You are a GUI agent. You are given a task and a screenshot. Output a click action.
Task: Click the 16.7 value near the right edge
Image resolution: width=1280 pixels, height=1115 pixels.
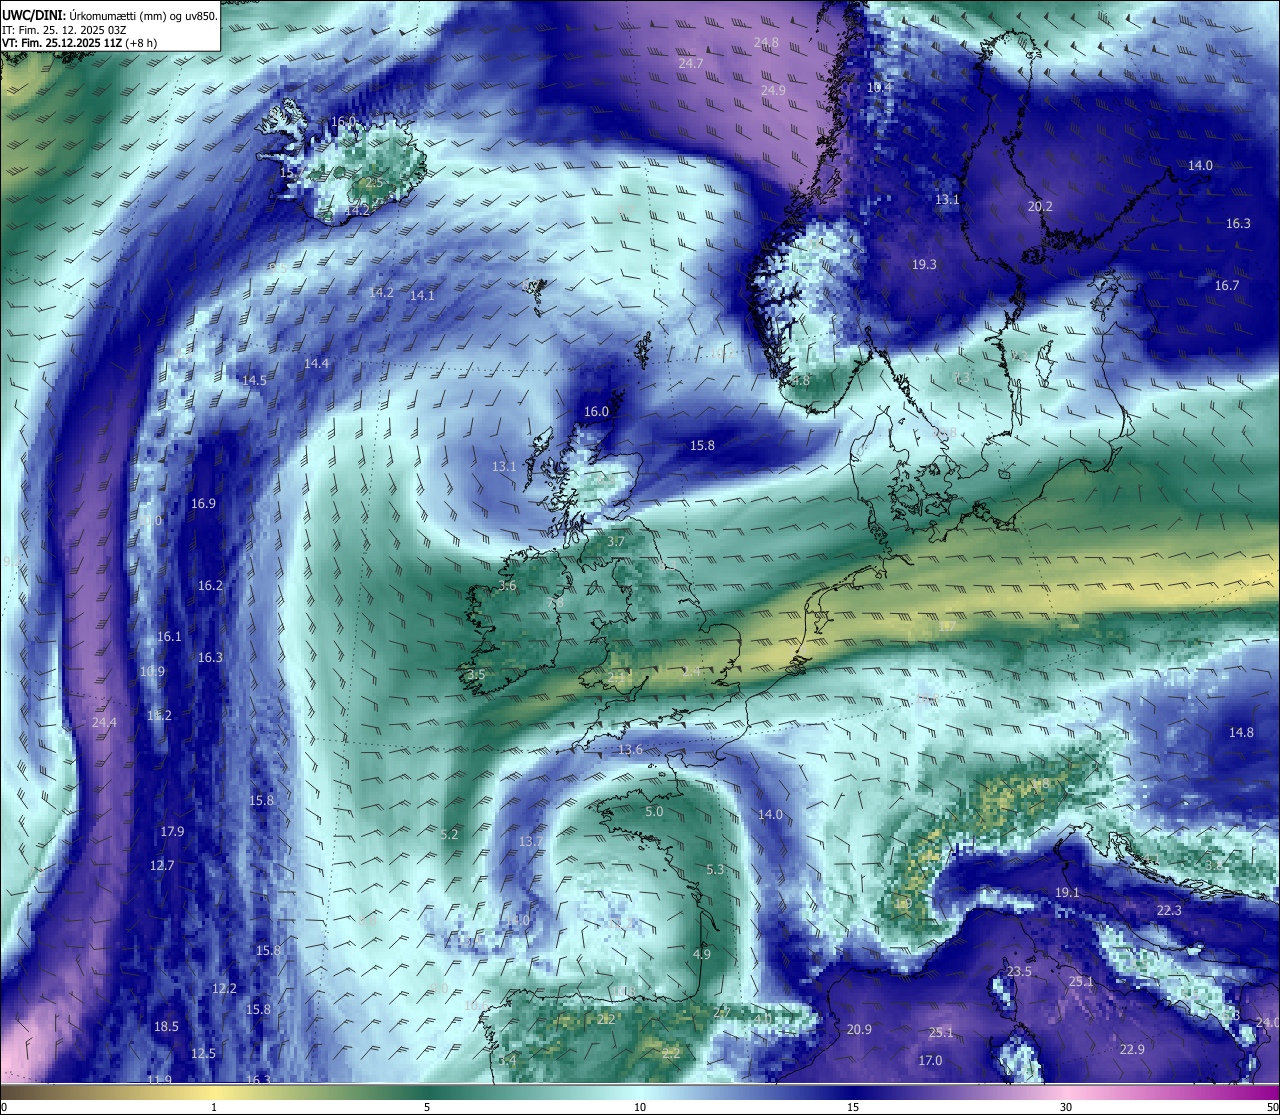(x=1227, y=286)
